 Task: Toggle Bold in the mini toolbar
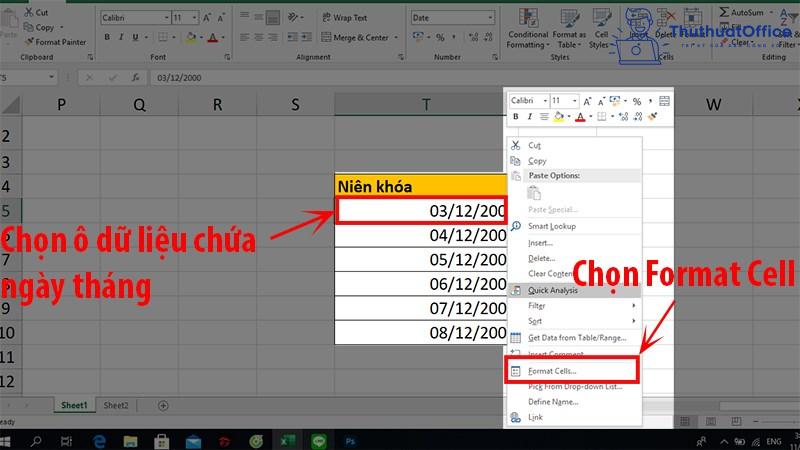[516, 117]
